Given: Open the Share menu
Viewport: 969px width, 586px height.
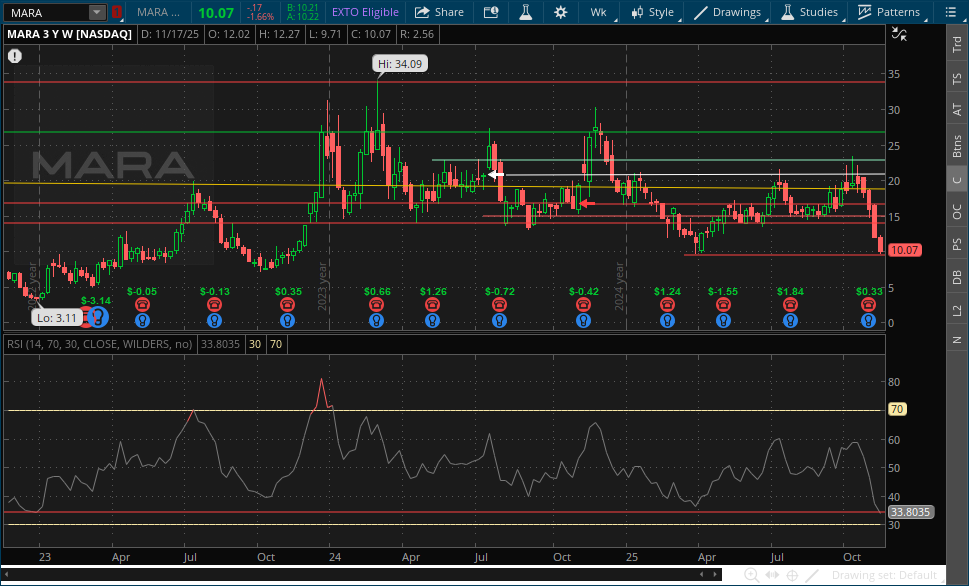Looking at the screenshot, I should pyautogui.click(x=439, y=12).
